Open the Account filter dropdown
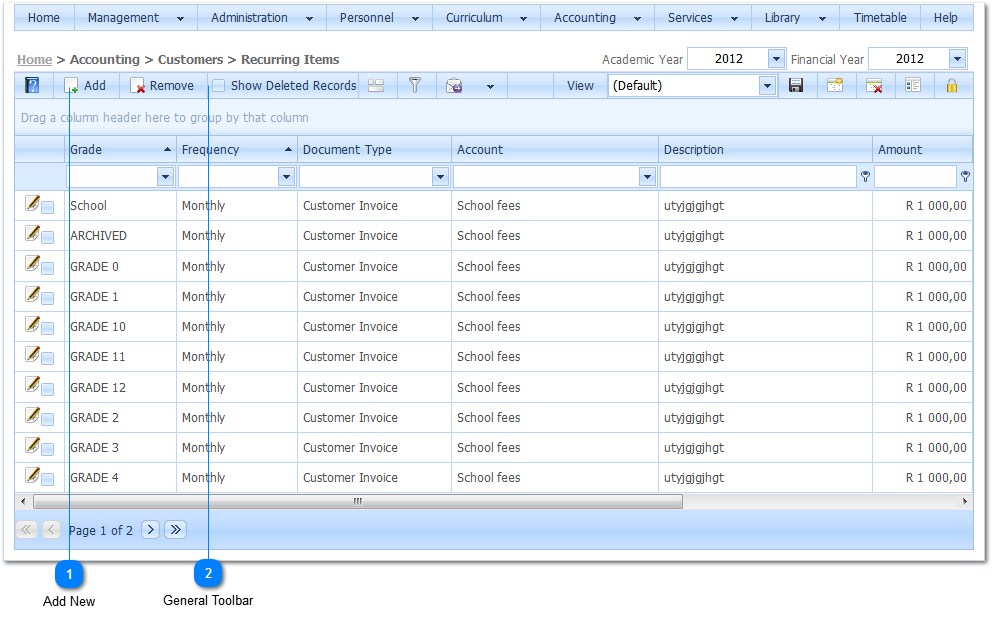This screenshot has height=625, width=993. [x=647, y=177]
